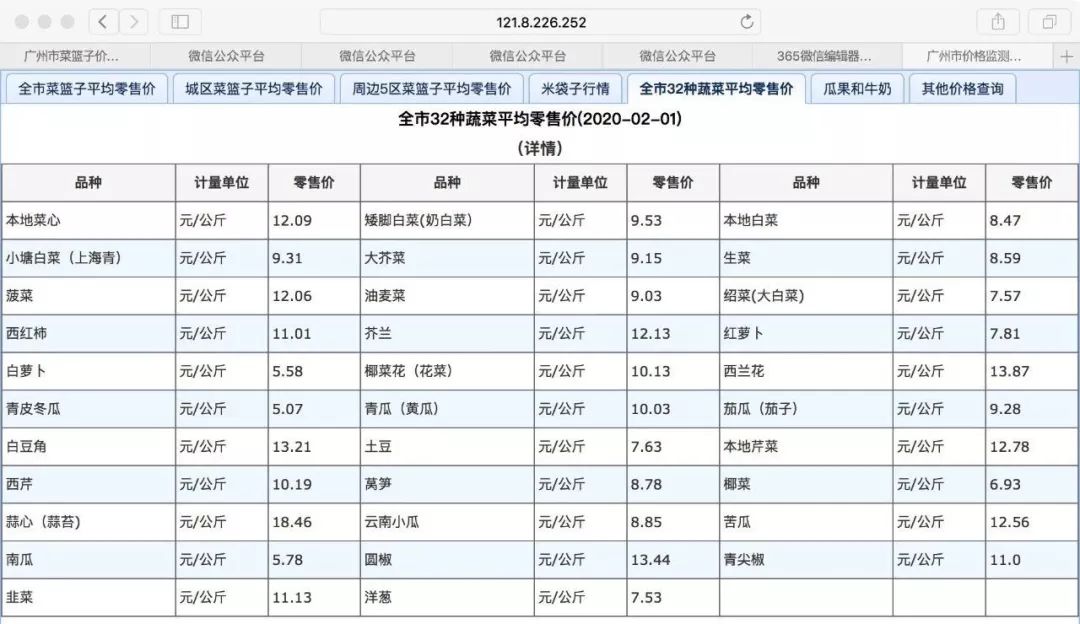This screenshot has height=624, width=1080.
Task: Go to the 米袋子行情 tab
Action: pos(575,89)
